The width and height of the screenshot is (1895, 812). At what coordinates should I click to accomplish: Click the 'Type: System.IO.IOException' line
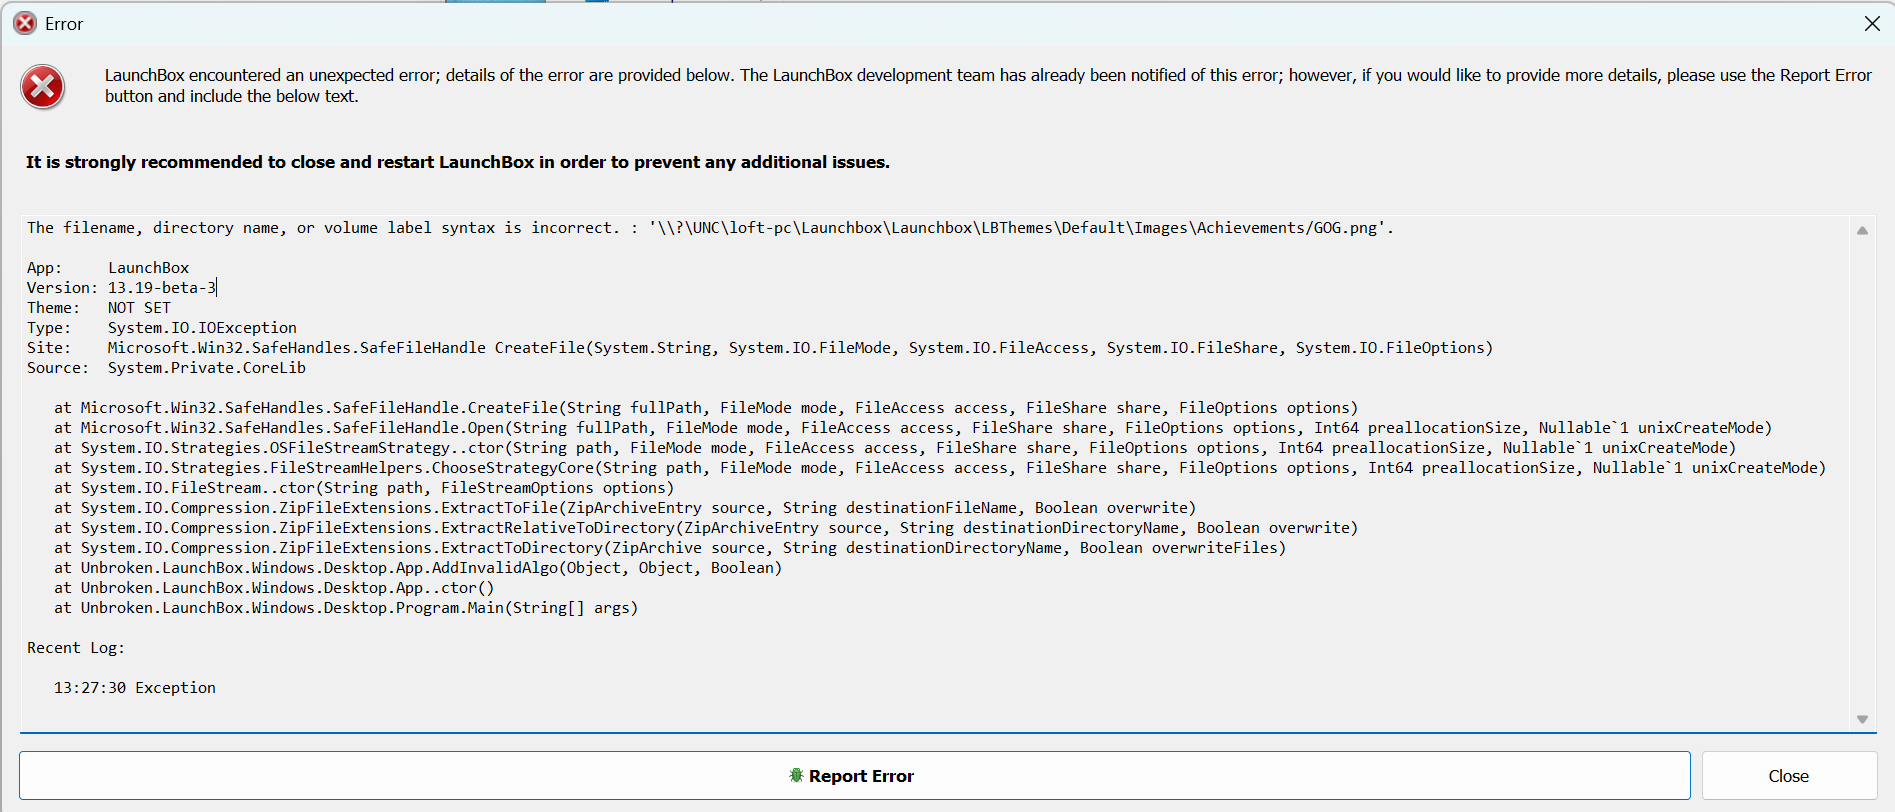pos(162,328)
